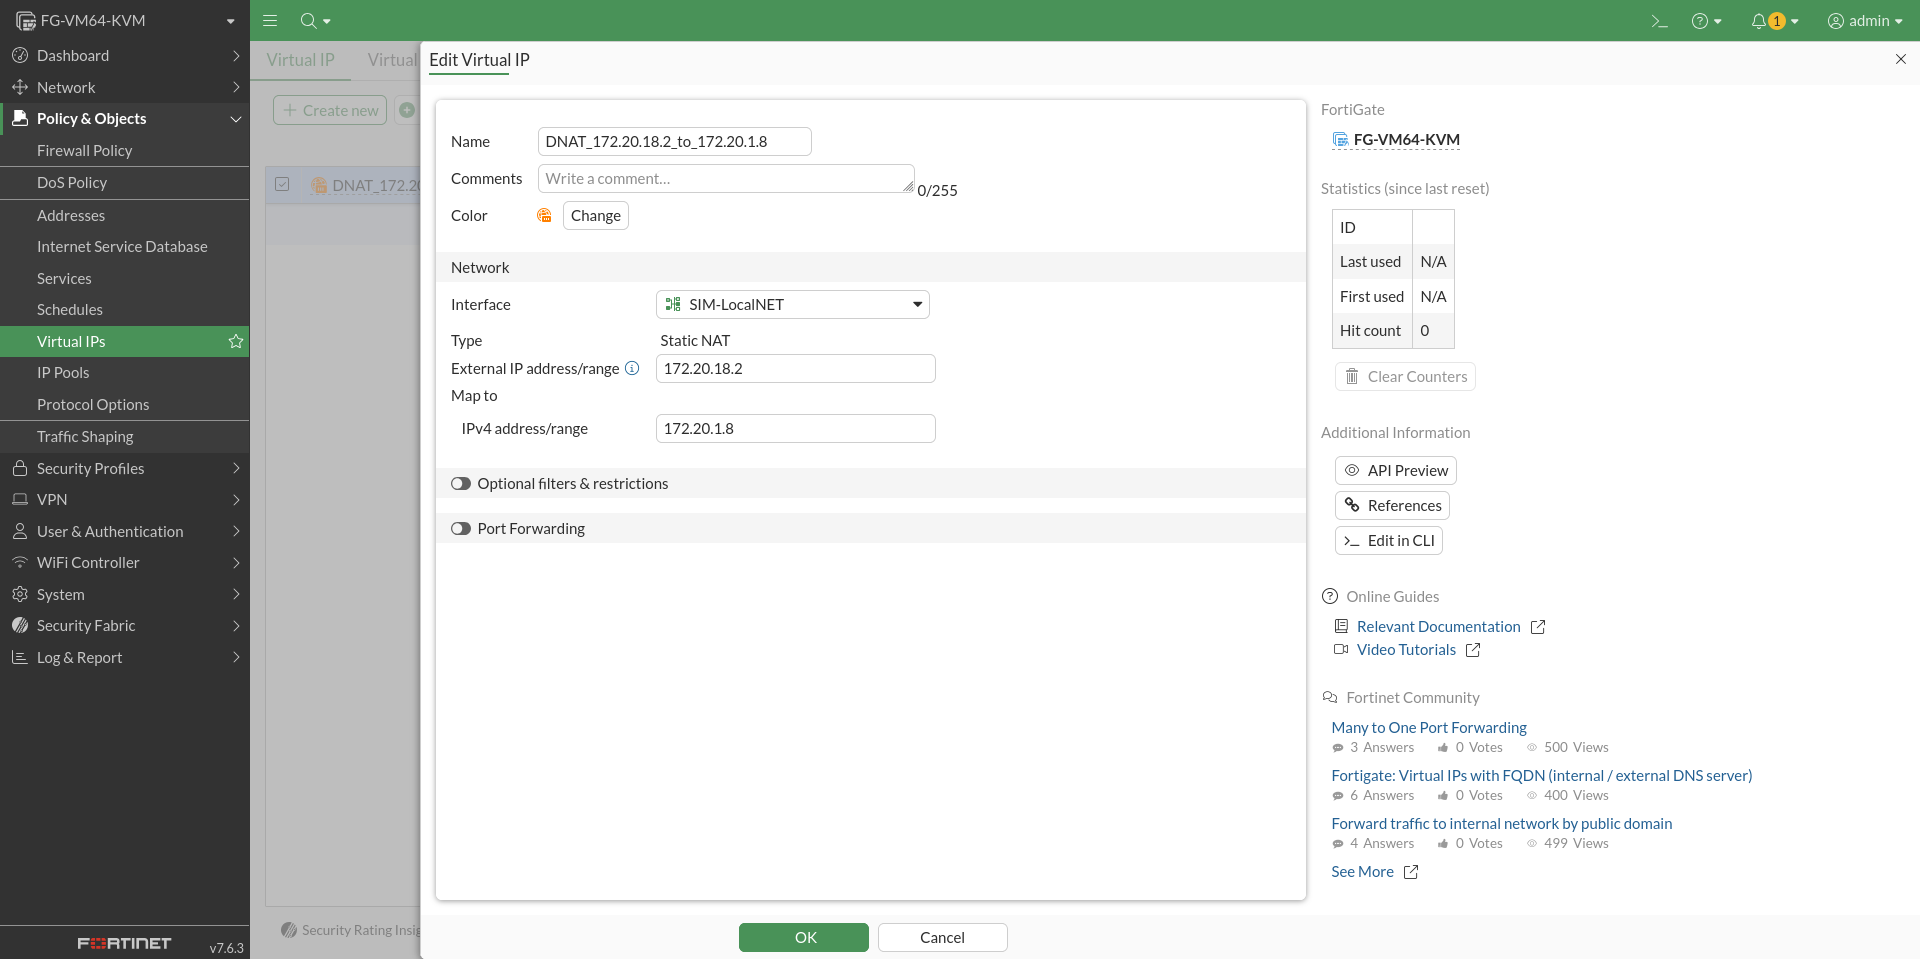The width and height of the screenshot is (1920, 959).
Task: Open Forward traffic to internal network link
Action: point(1502,824)
